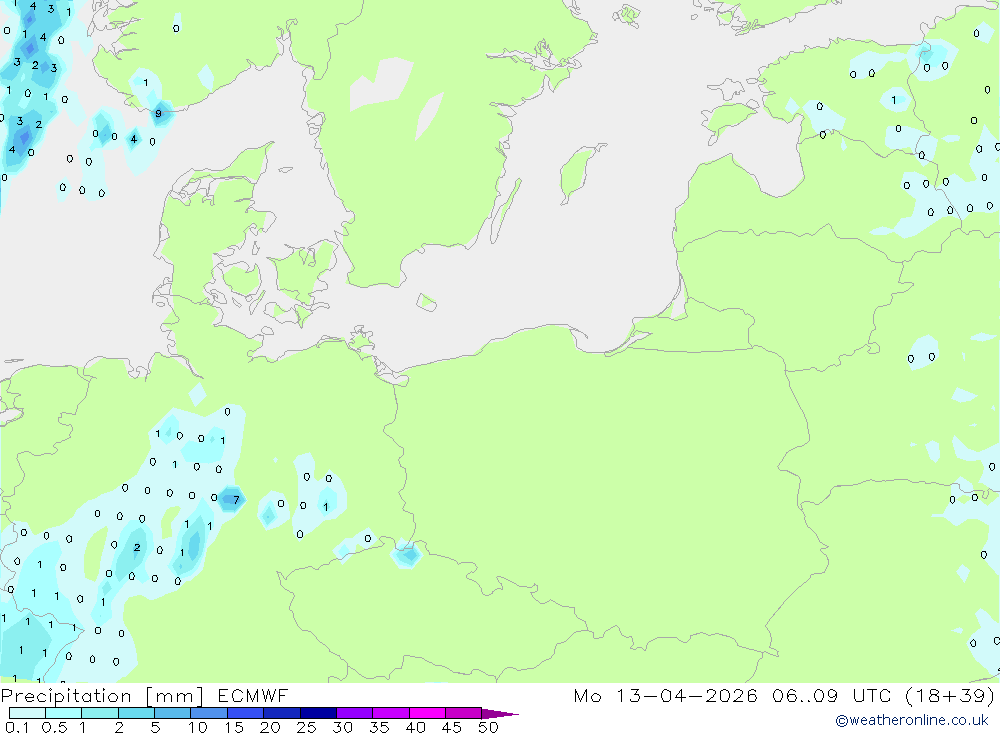
Task: Click the '15' legend scale label
Action: click(x=234, y=727)
